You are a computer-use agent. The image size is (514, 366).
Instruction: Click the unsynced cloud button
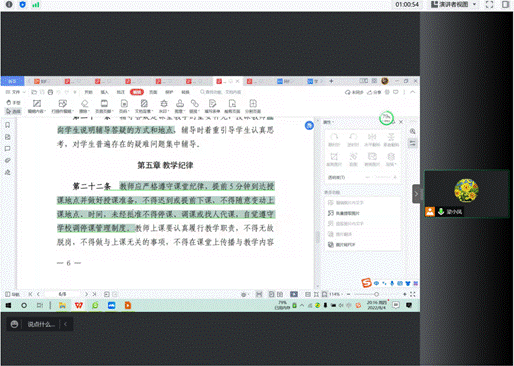pyautogui.click(x=354, y=92)
